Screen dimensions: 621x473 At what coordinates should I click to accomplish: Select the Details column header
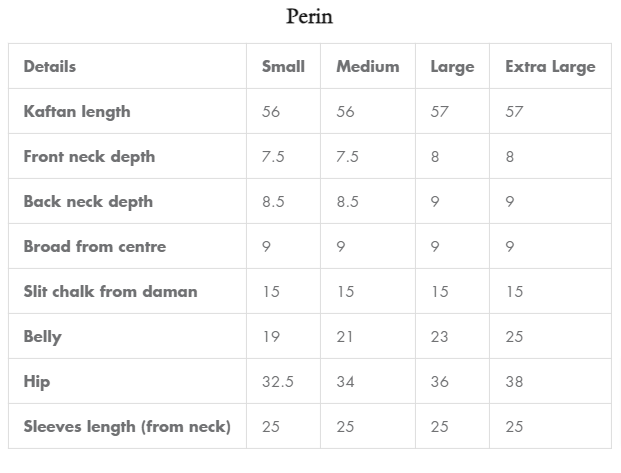(50, 67)
